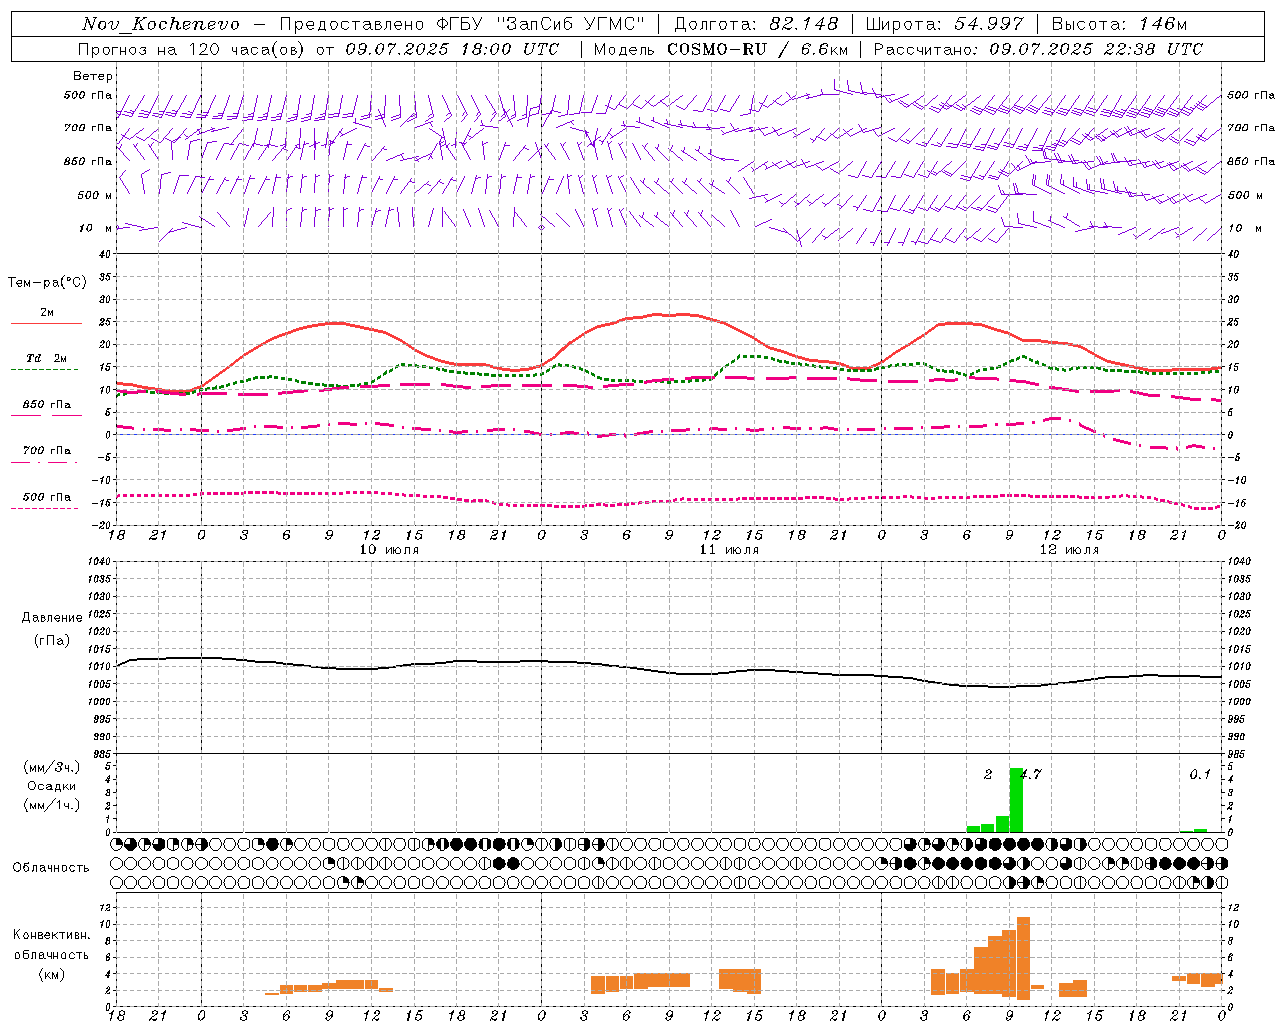Click the dash-dot line sample under 700 гПа legend
This screenshot has width=1280, height=1024.
pos(44,462)
